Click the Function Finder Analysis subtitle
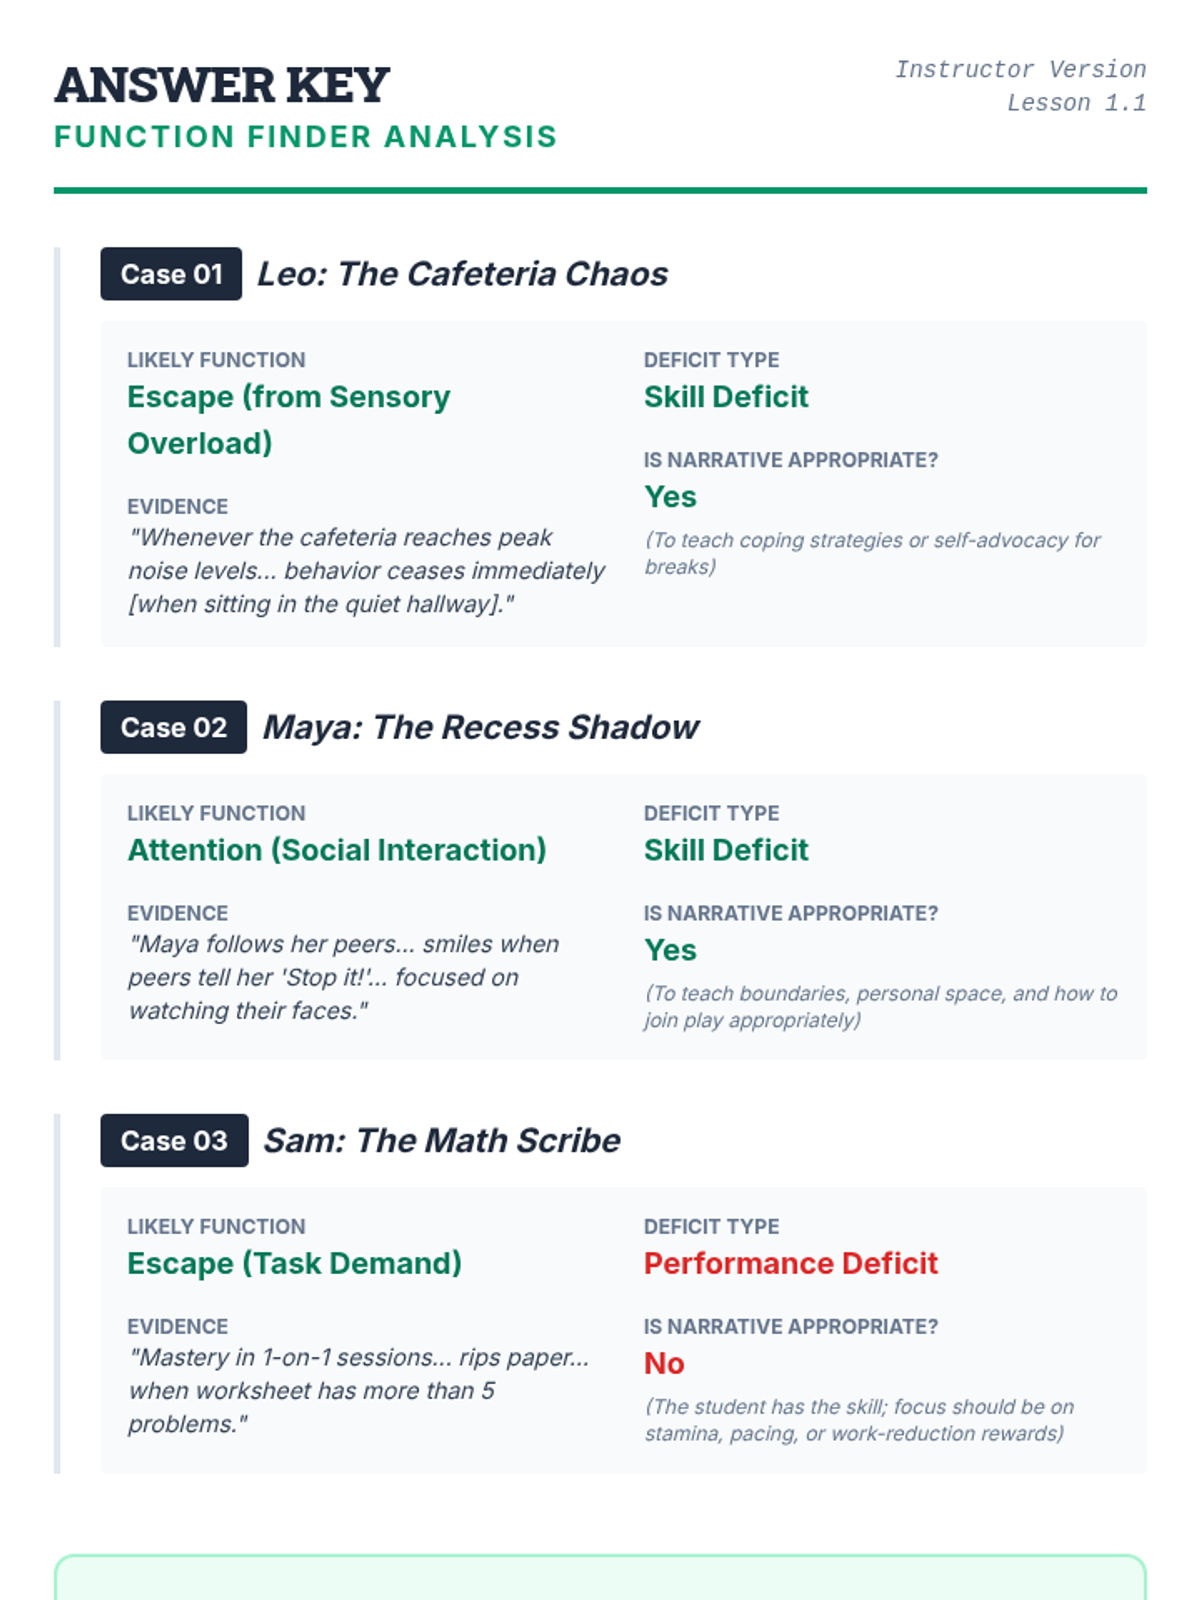Image resolution: width=1200 pixels, height=1600 pixels. point(305,137)
